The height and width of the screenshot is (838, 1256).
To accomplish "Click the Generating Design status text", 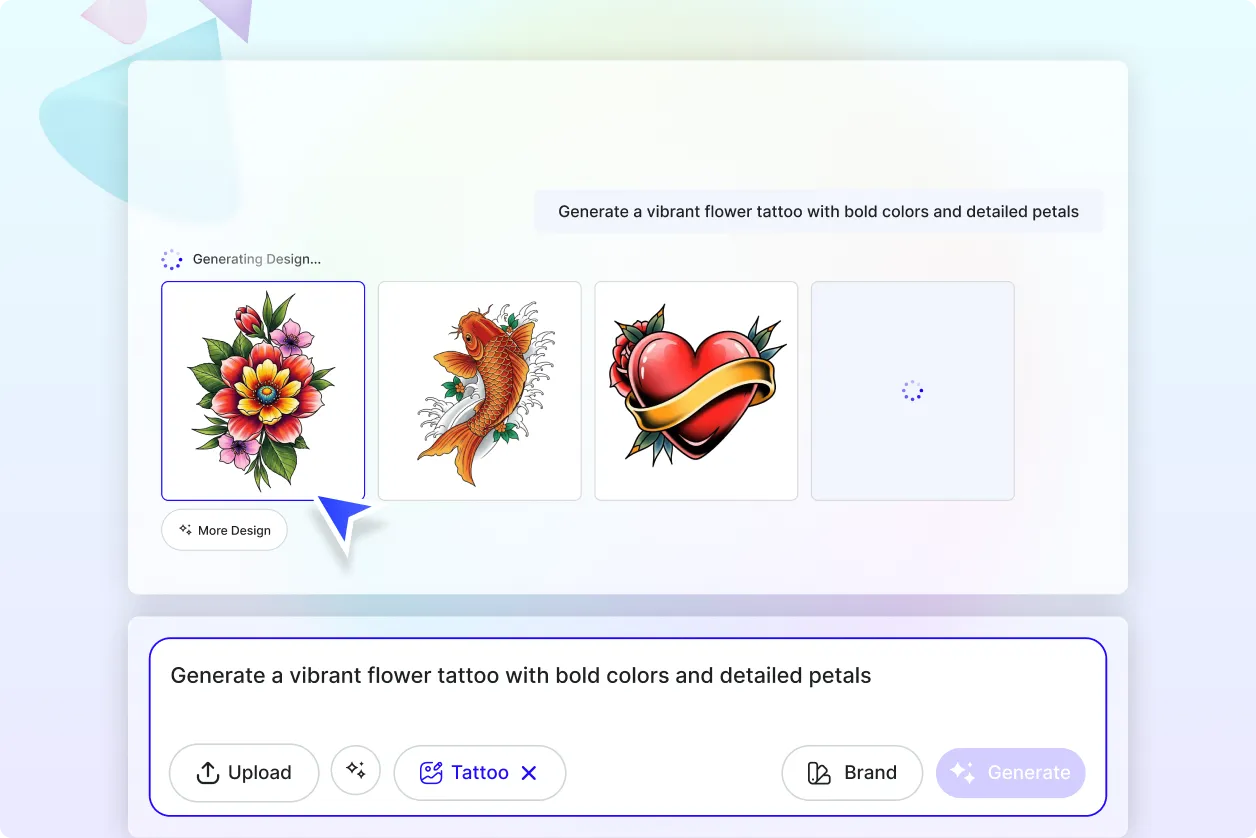I will (x=257, y=259).
